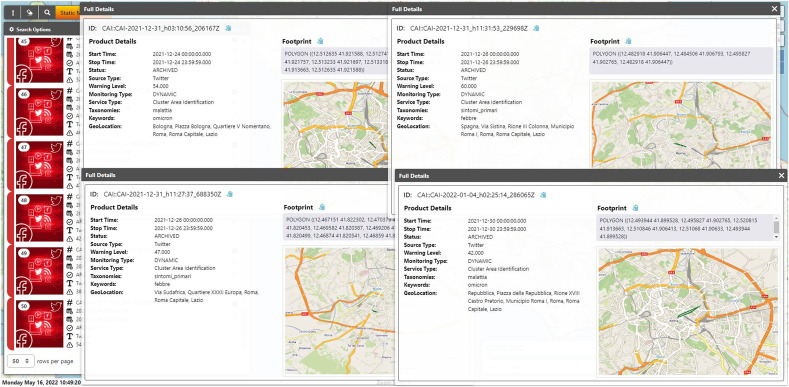789x387 pixels.
Task: Click the hash icon in result 46 row
Action: 70,91
